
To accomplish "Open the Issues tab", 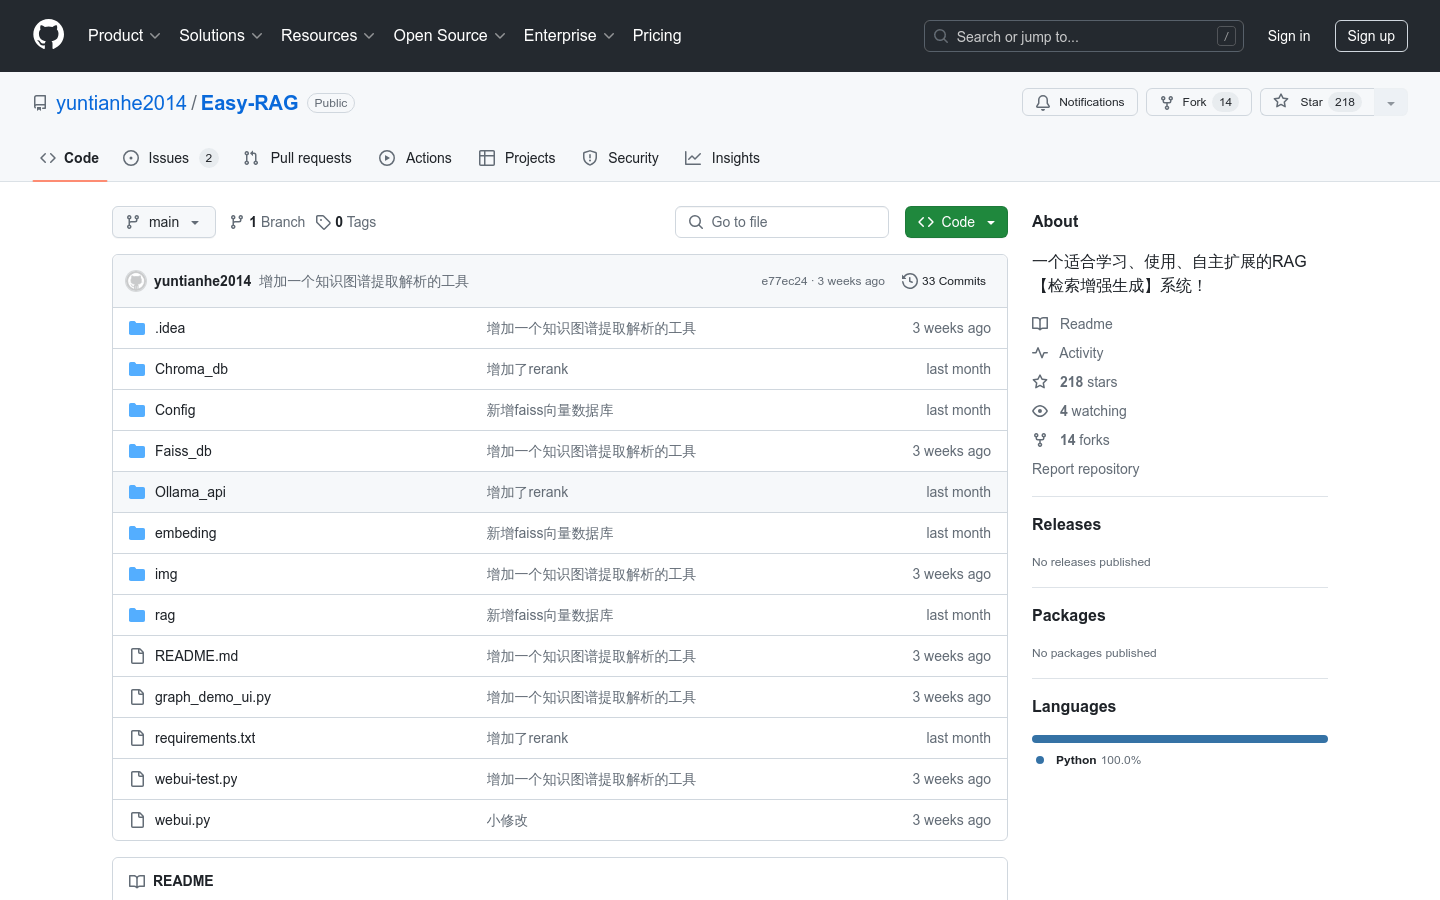I will [170, 158].
